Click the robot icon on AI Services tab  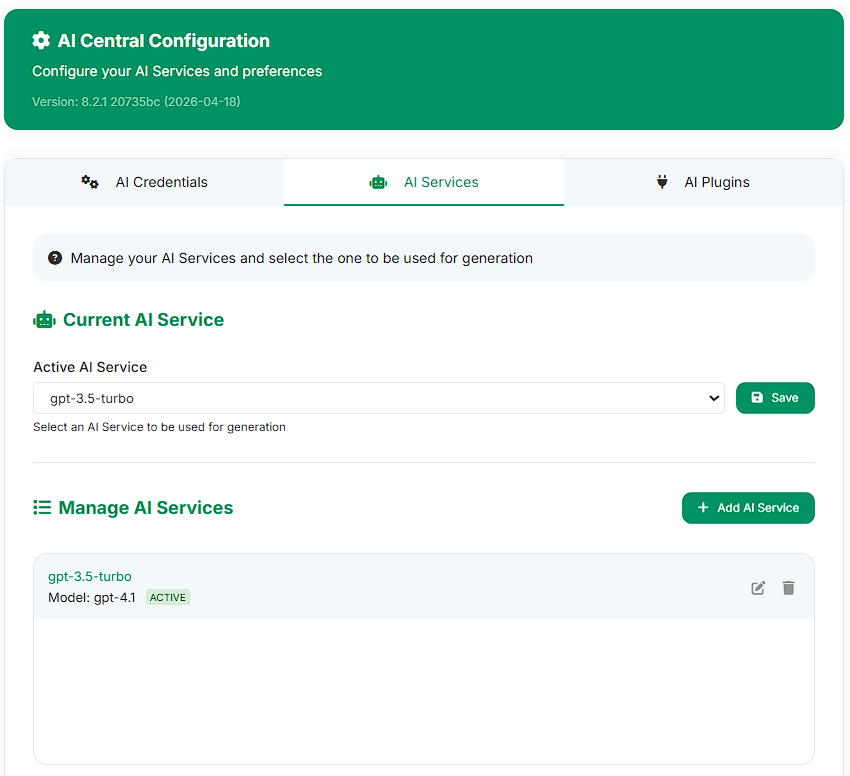378,183
